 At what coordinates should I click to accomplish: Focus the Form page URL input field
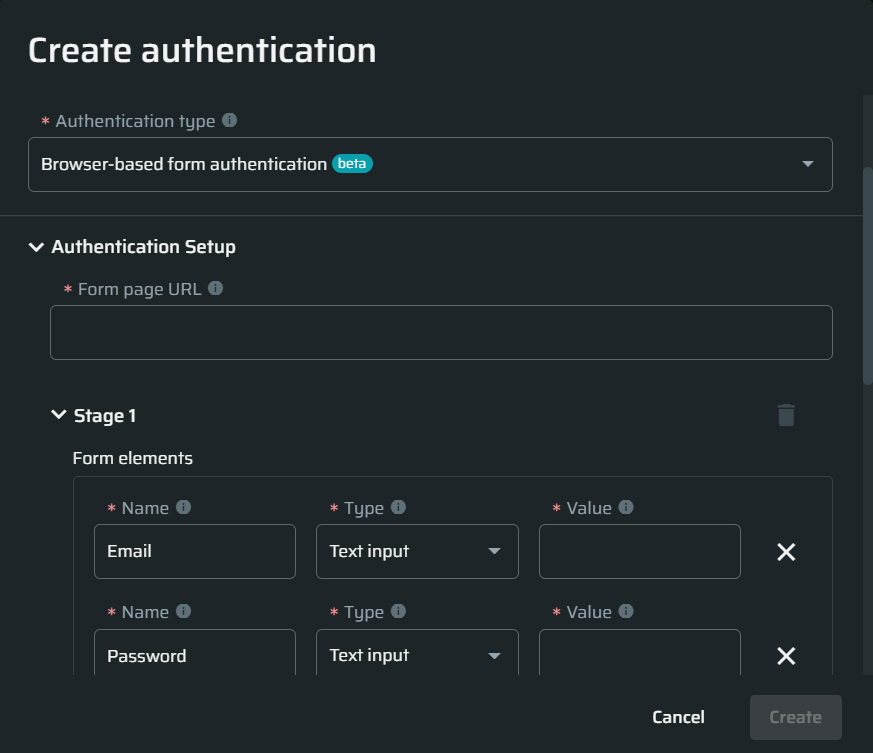tap(441, 332)
